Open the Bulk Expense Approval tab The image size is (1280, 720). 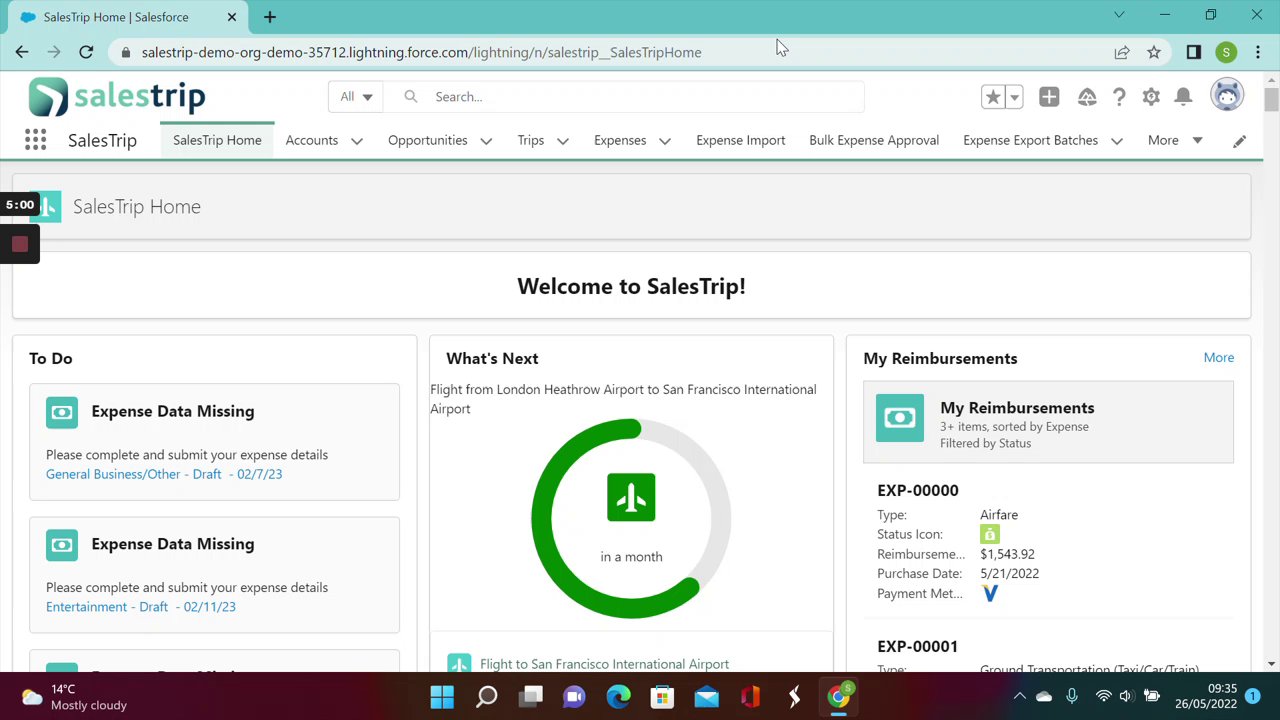[874, 141]
